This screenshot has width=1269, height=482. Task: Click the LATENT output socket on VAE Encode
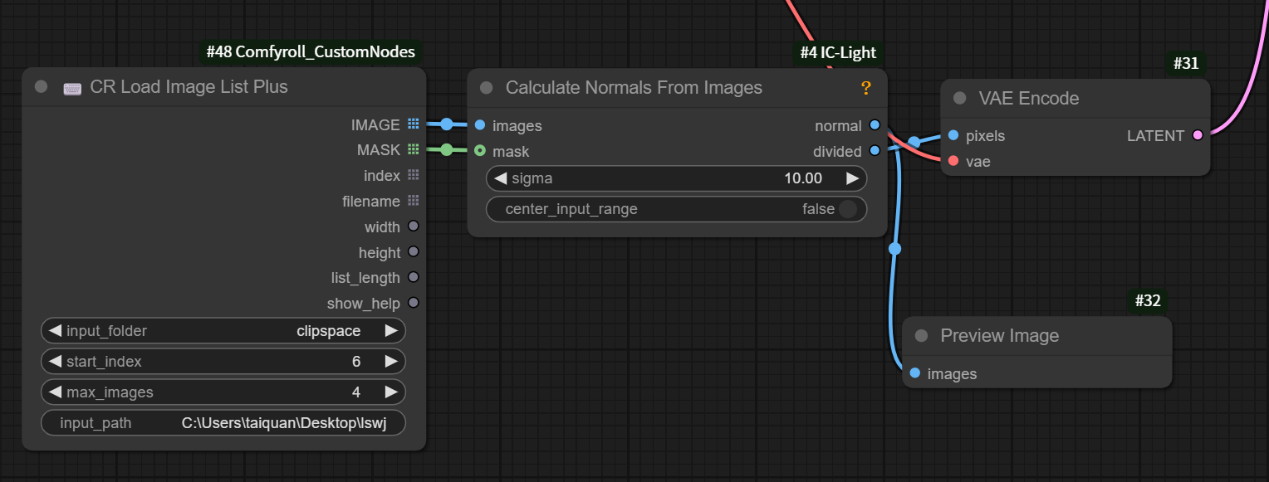tap(1197, 135)
